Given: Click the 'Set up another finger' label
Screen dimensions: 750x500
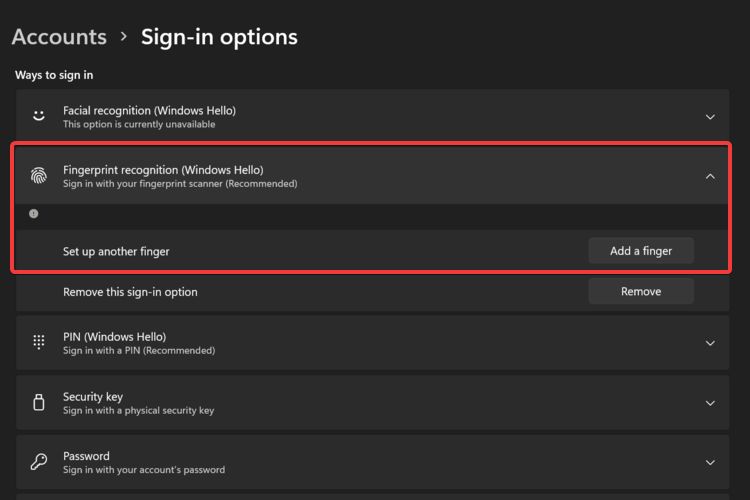Looking at the screenshot, I should tap(116, 251).
